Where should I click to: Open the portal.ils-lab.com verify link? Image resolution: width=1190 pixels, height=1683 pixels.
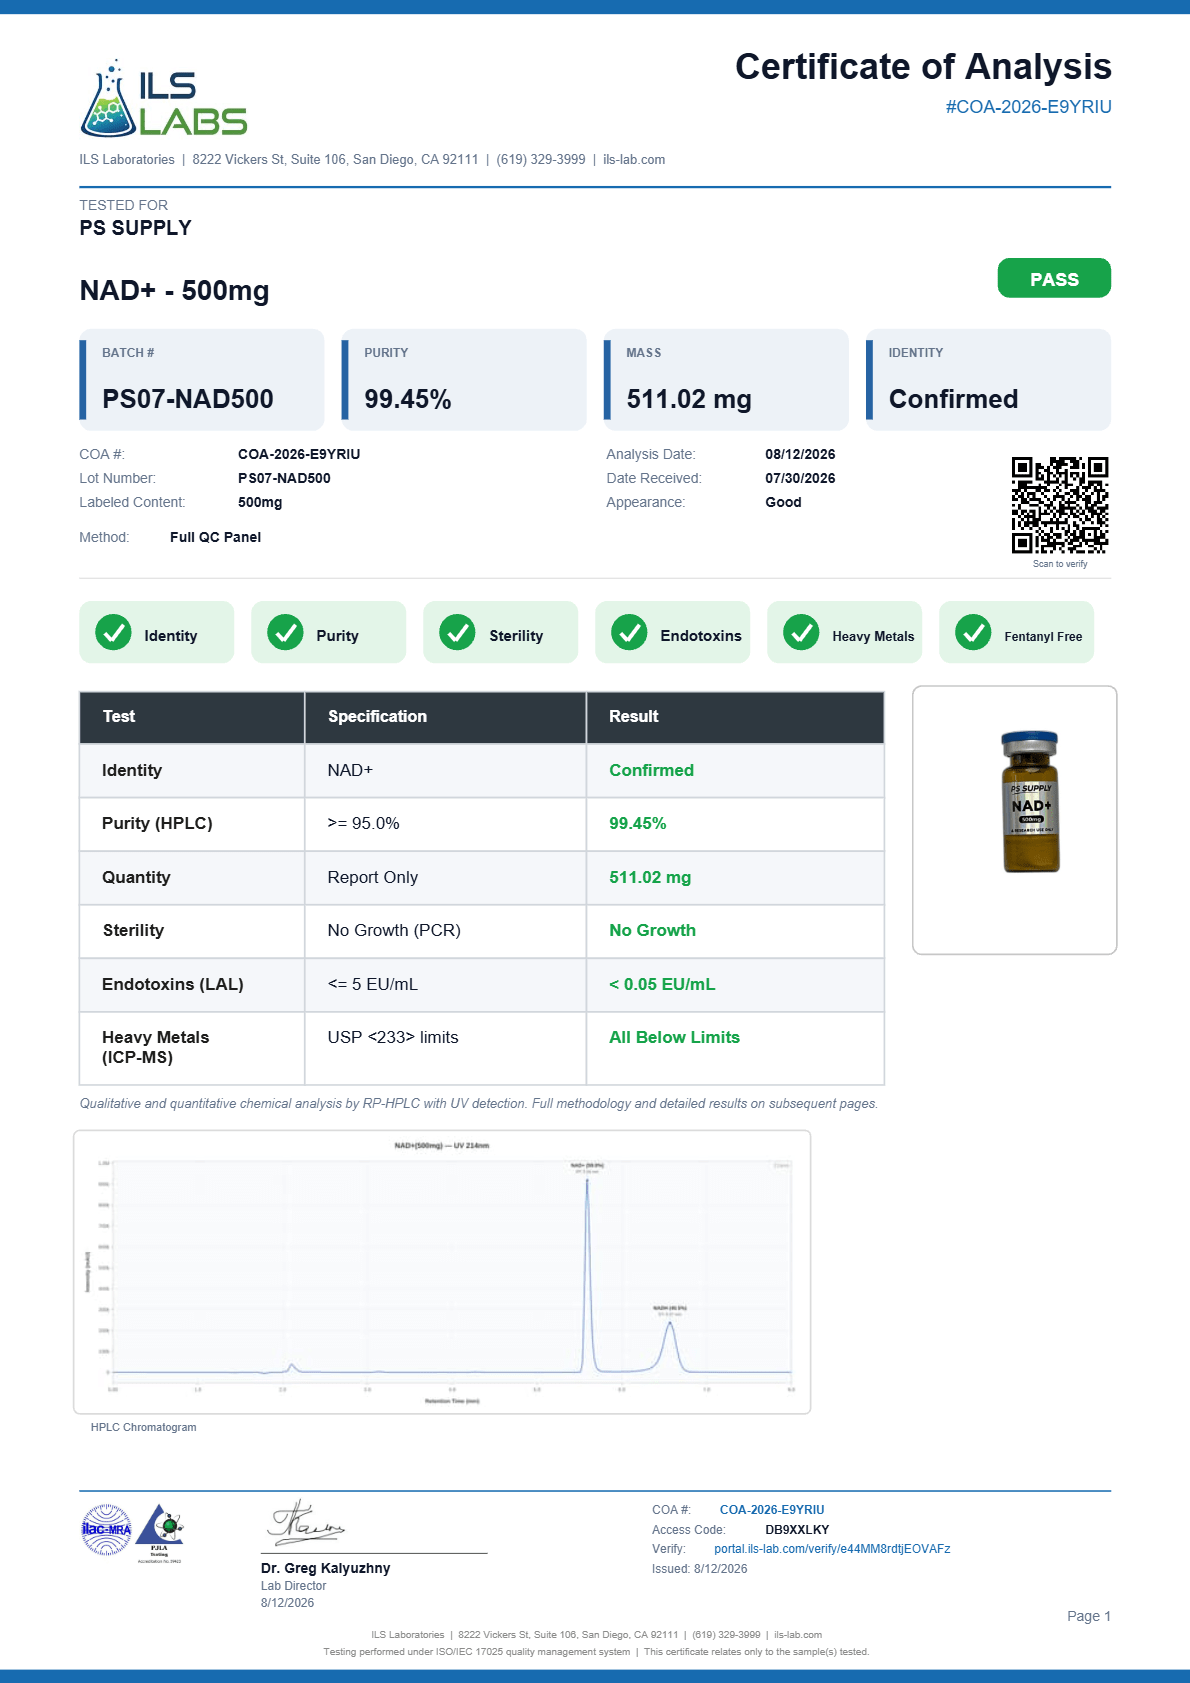[x=832, y=1549]
